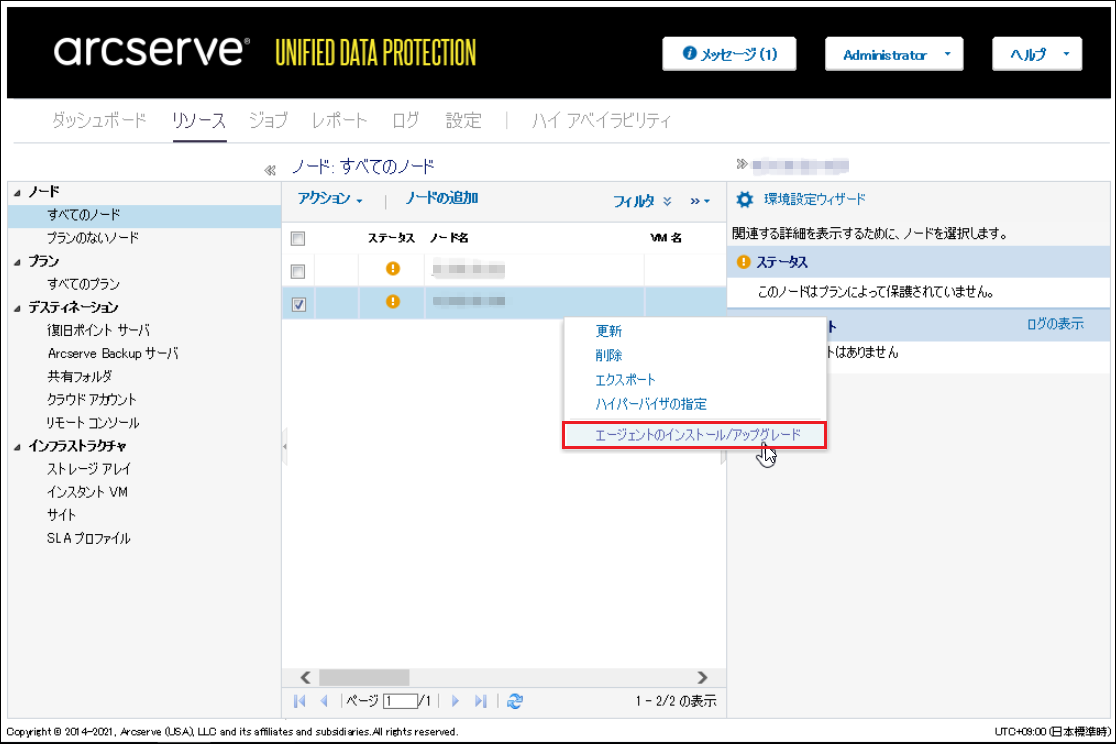Select リモート コンソール in the tree
This screenshot has width=1116, height=744.
click(93, 423)
